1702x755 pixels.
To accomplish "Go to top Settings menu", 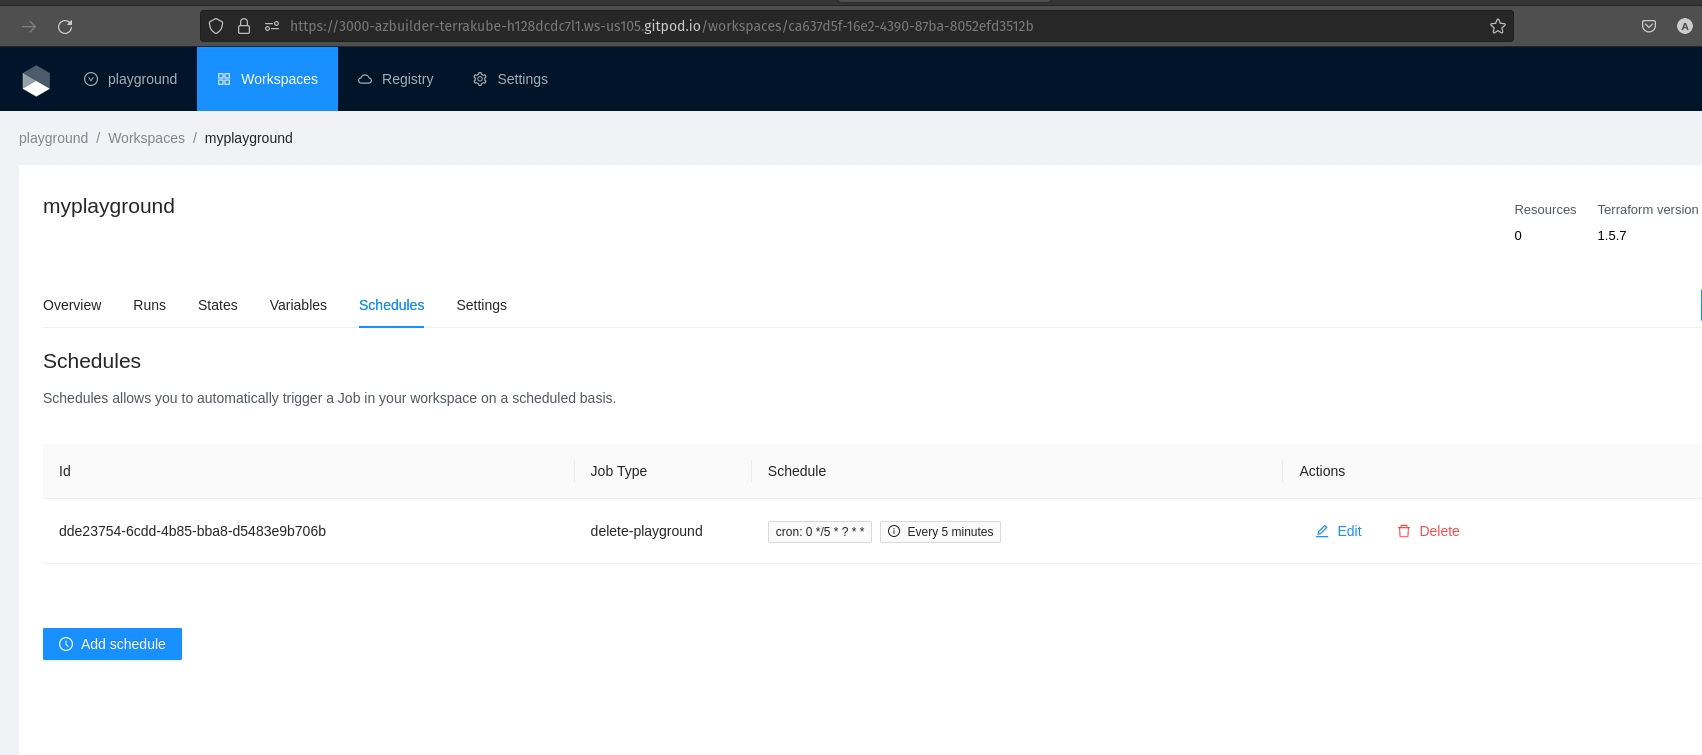I will point(510,79).
